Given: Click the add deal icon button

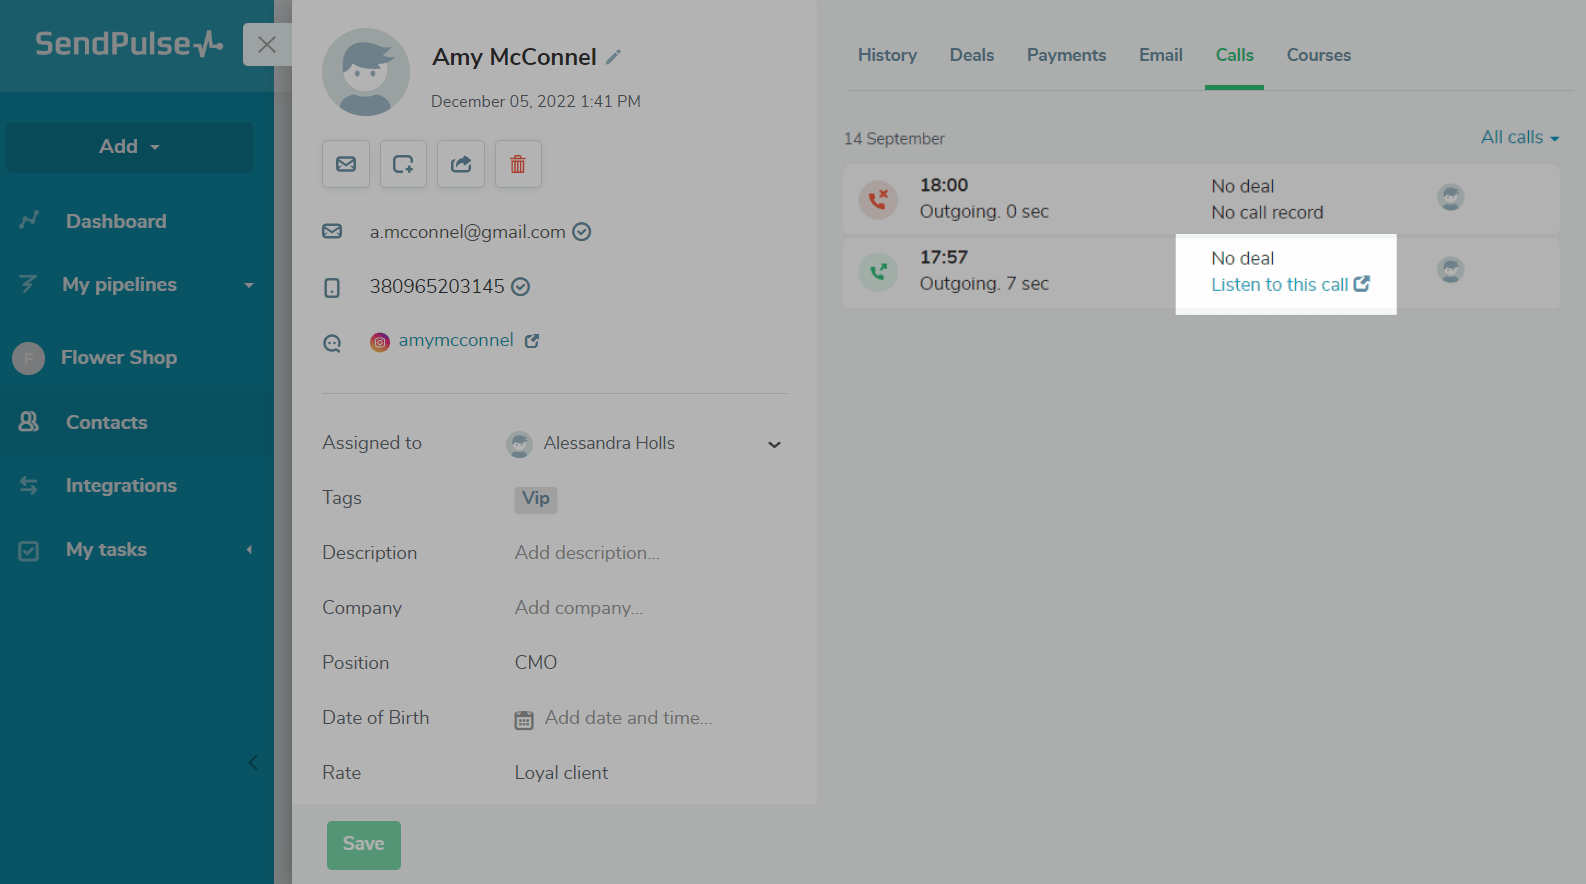Looking at the screenshot, I should coord(403,164).
